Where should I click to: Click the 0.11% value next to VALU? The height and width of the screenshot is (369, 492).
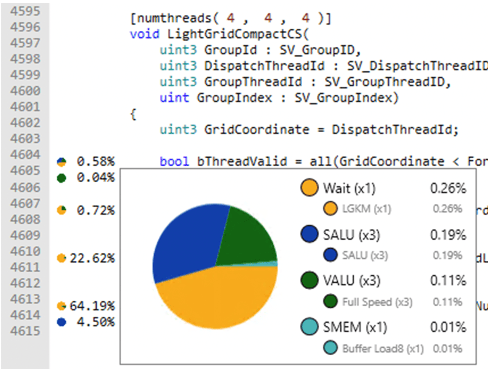448,281
